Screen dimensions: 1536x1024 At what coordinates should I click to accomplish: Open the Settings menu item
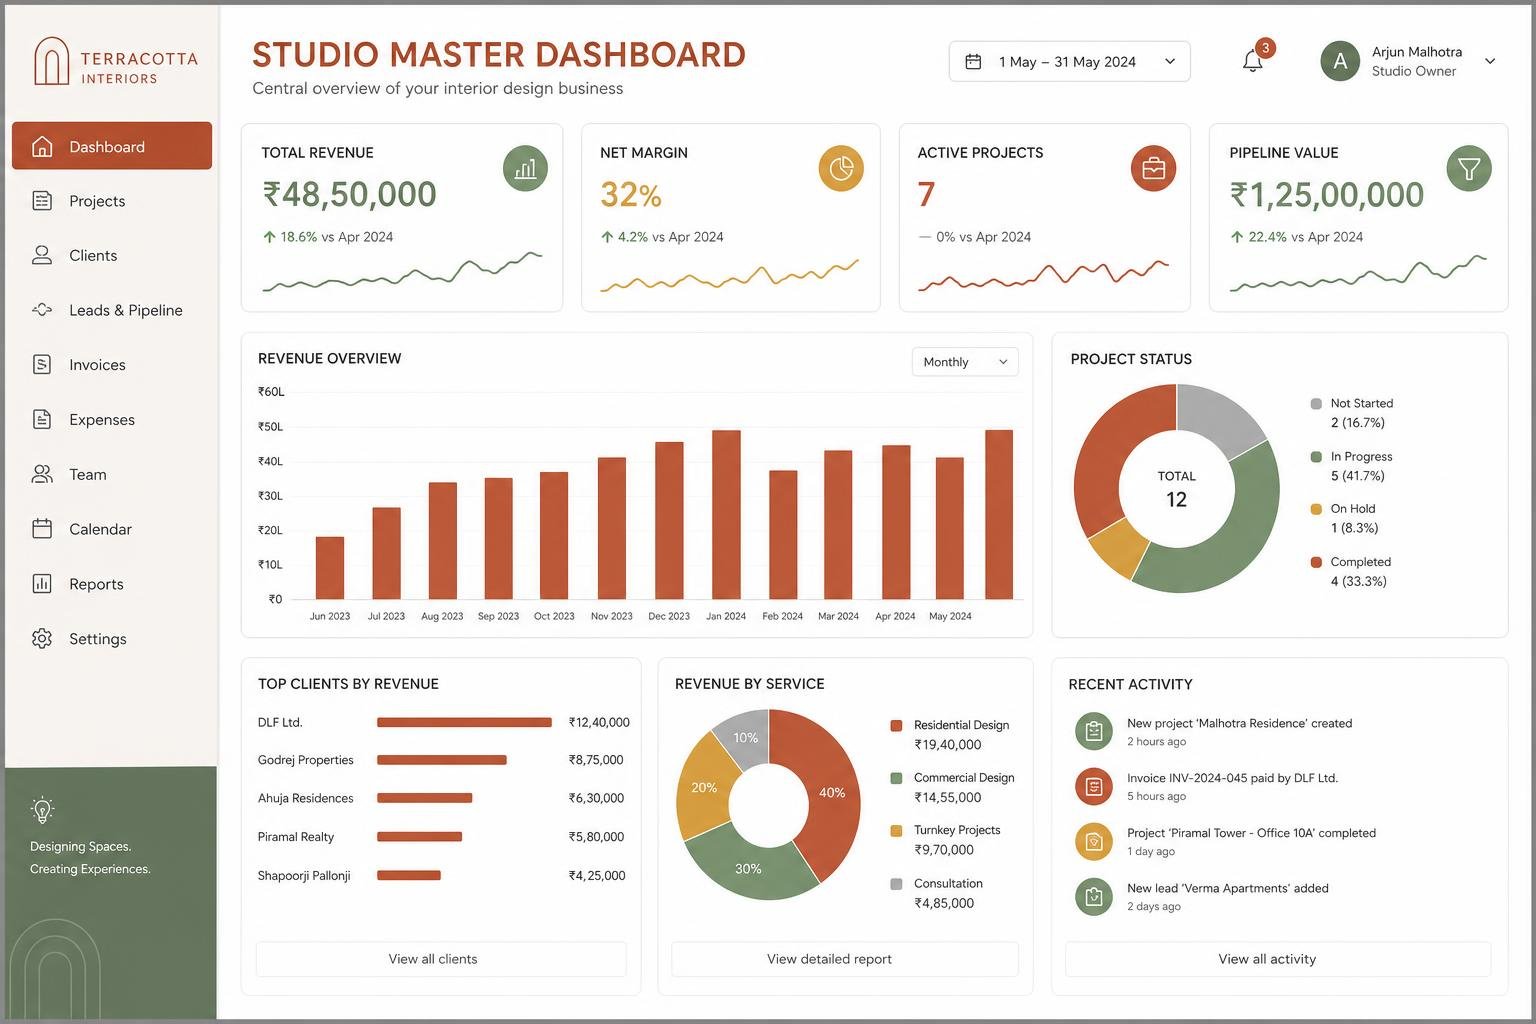[112, 638]
